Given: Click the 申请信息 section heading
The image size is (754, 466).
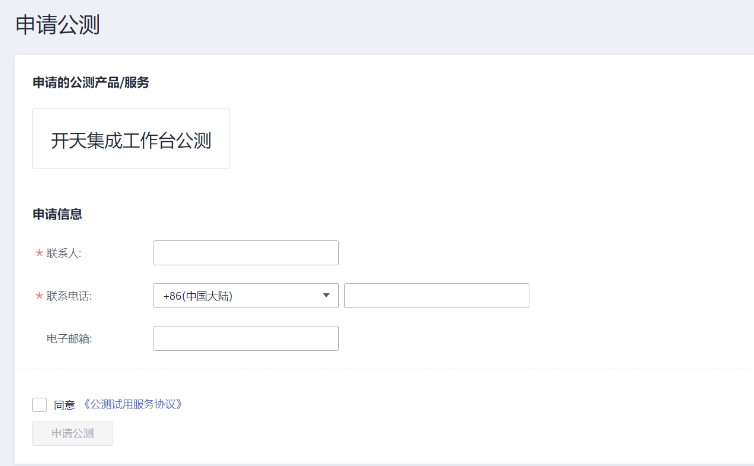Looking at the screenshot, I should click(x=57, y=213).
